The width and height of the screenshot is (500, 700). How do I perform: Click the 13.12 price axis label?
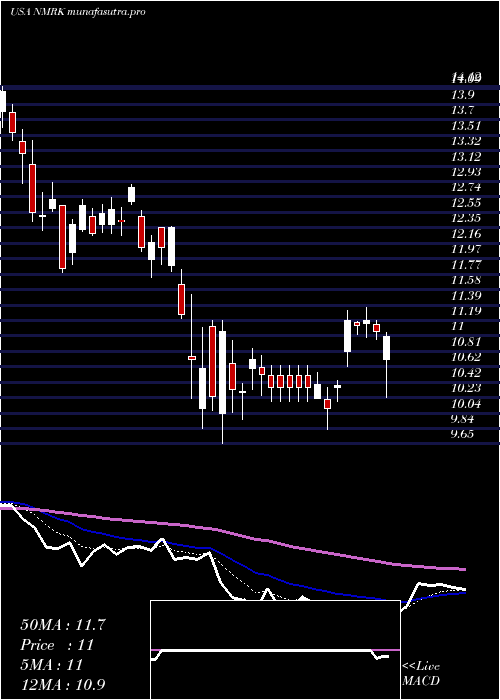(466, 157)
